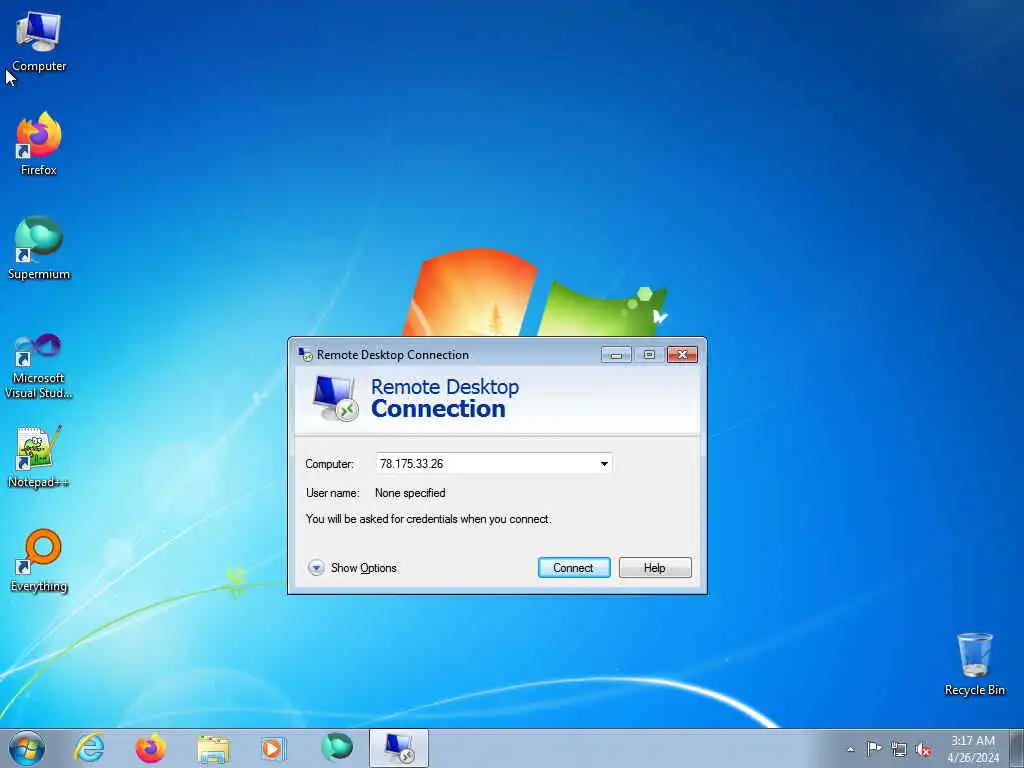Open the Windows Start menu
Screen dimensions: 1024x768
click(x=27, y=748)
